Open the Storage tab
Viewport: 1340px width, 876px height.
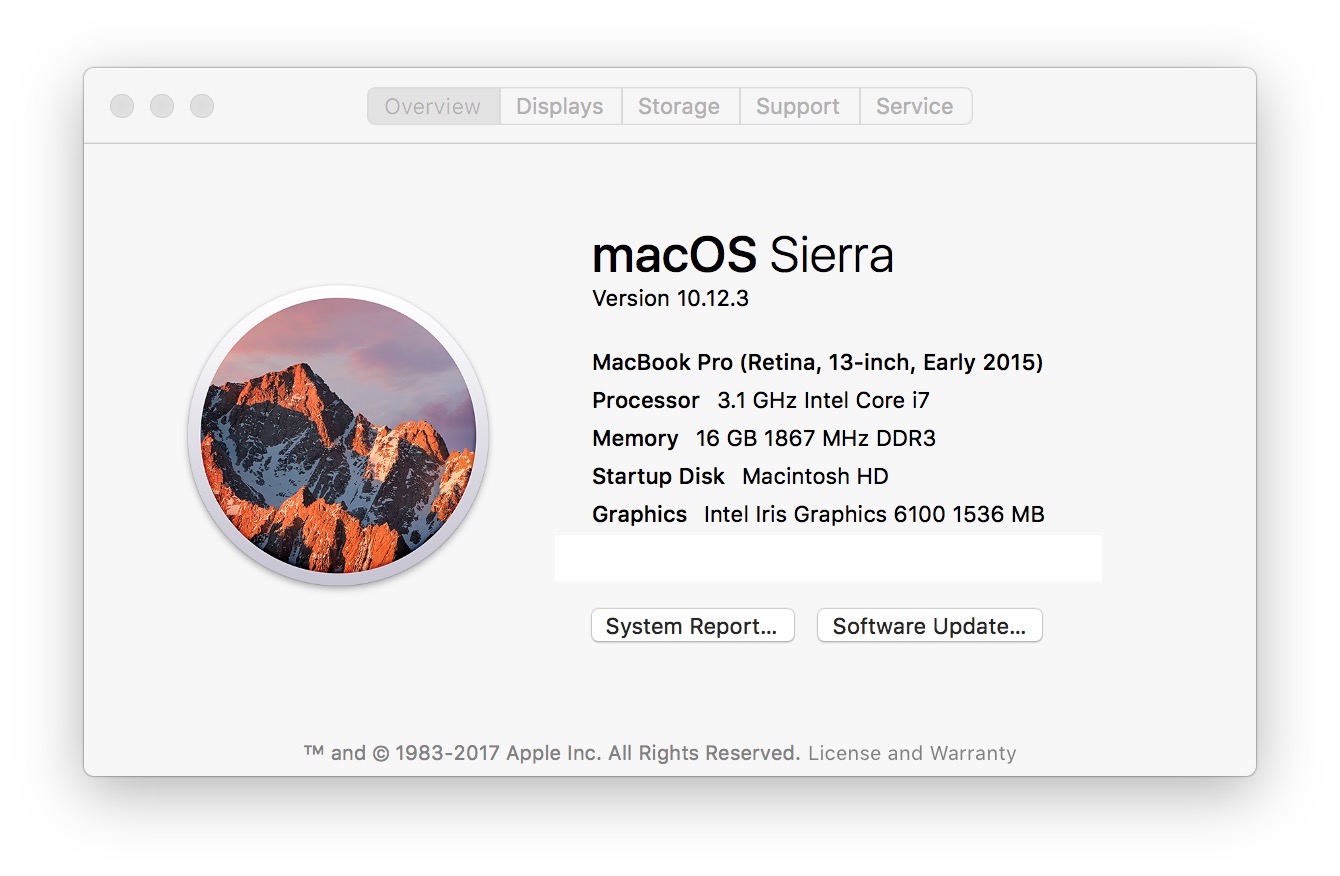pos(680,106)
